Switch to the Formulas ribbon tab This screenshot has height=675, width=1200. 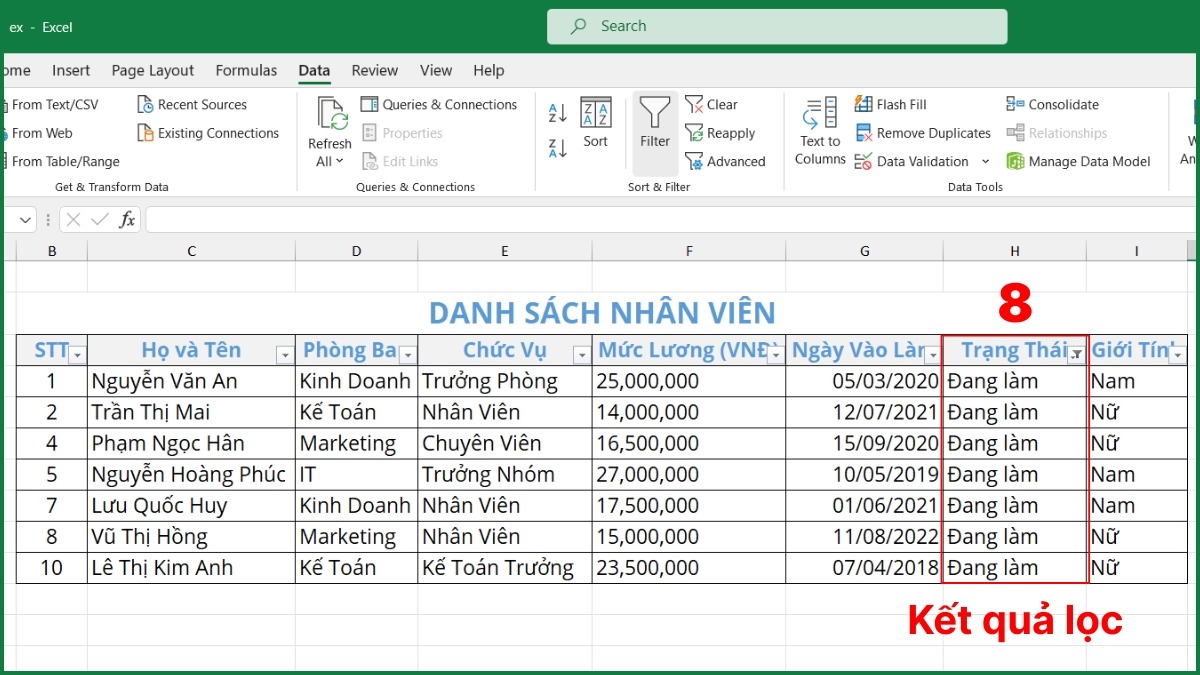click(x=246, y=70)
